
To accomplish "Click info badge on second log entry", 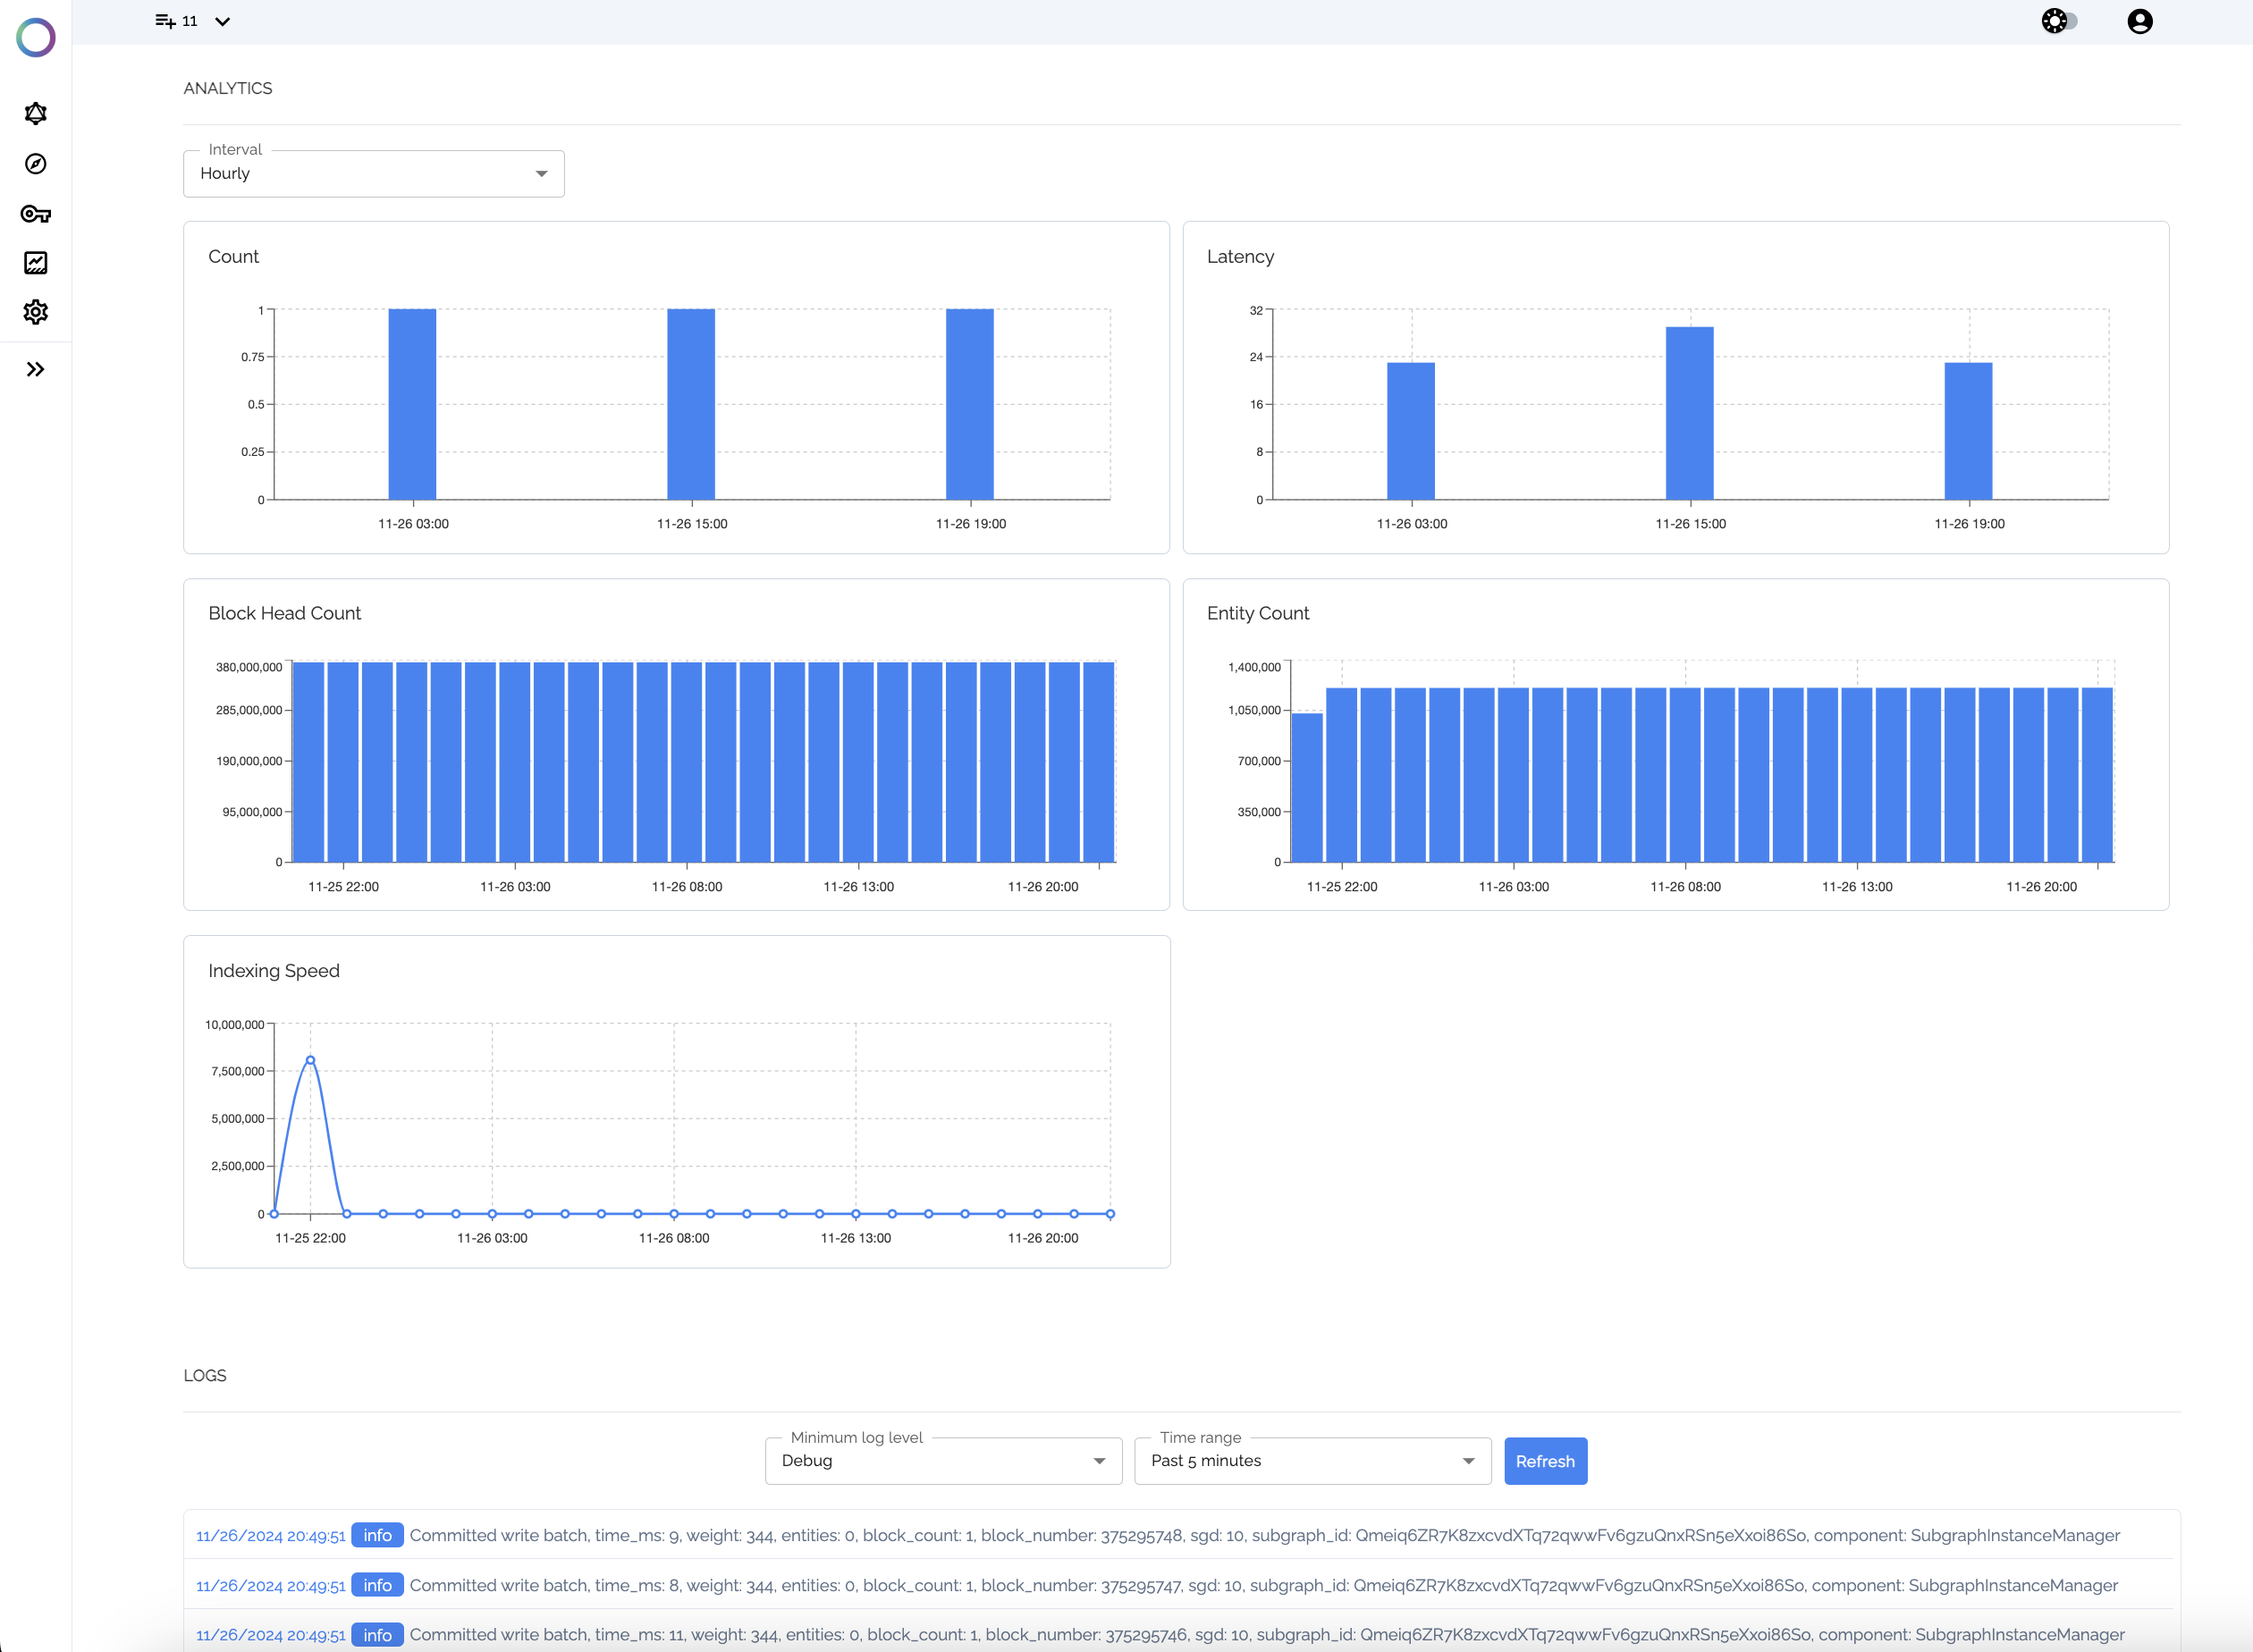I will (x=377, y=1586).
